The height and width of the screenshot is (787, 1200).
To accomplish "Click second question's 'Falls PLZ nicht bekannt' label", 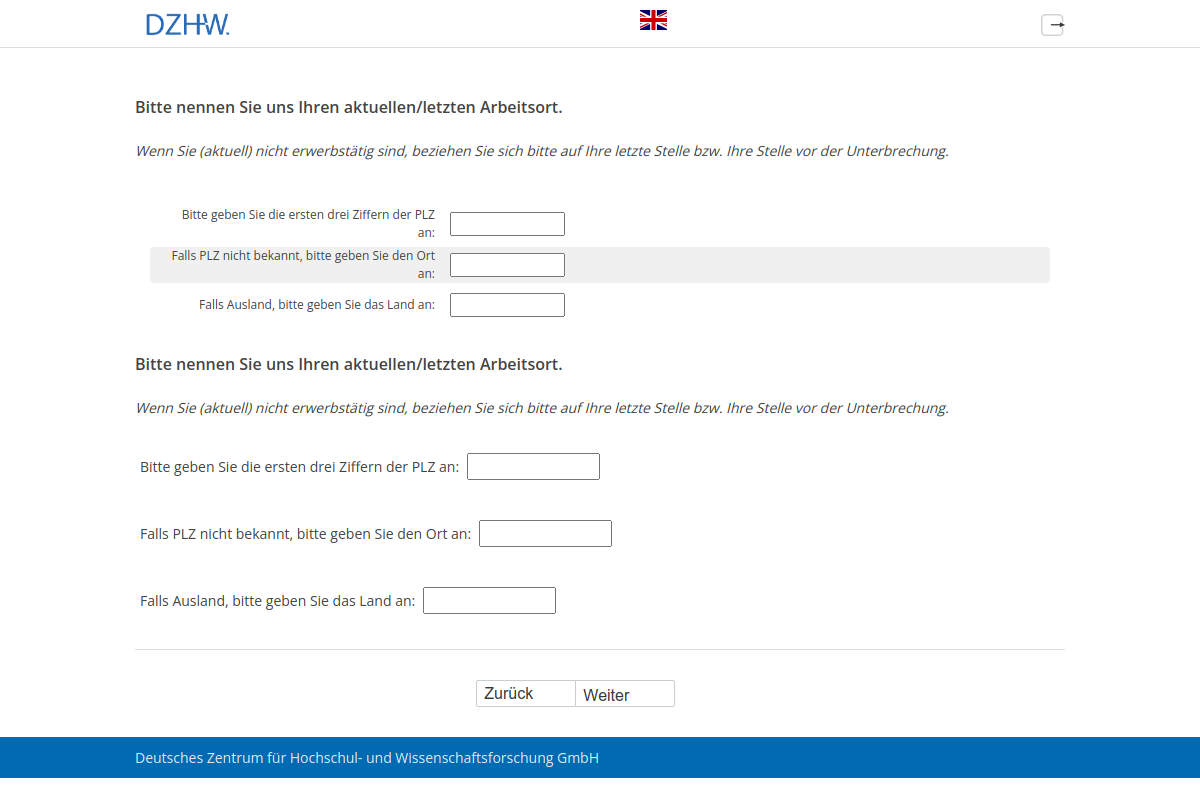I will pos(305,534).
